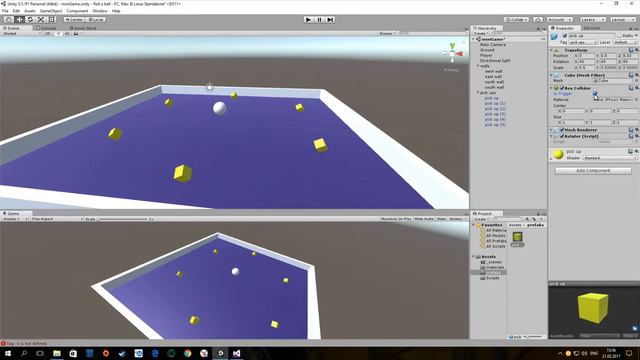Start Play mode with the play button
Viewport: 640px width, 360px height.
coord(309,20)
